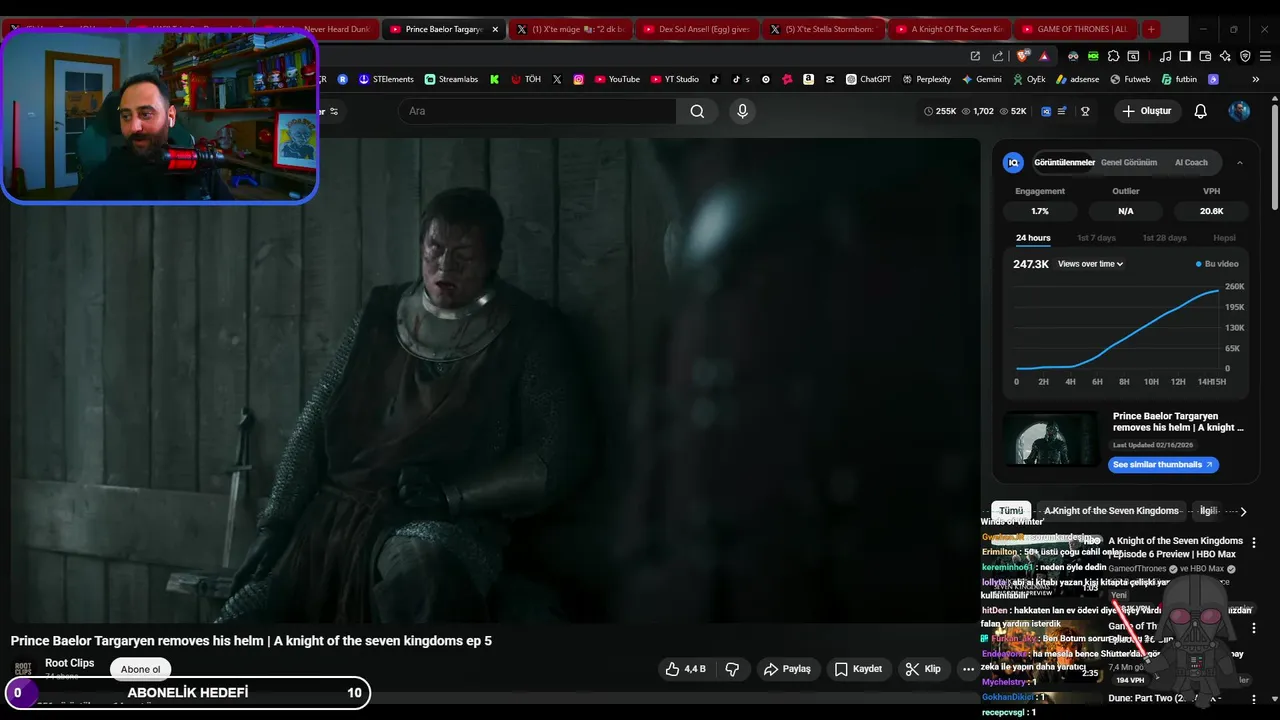Open the Instagram bookmark icon
The image size is (1280, 720).
click(x=578, y=79)
